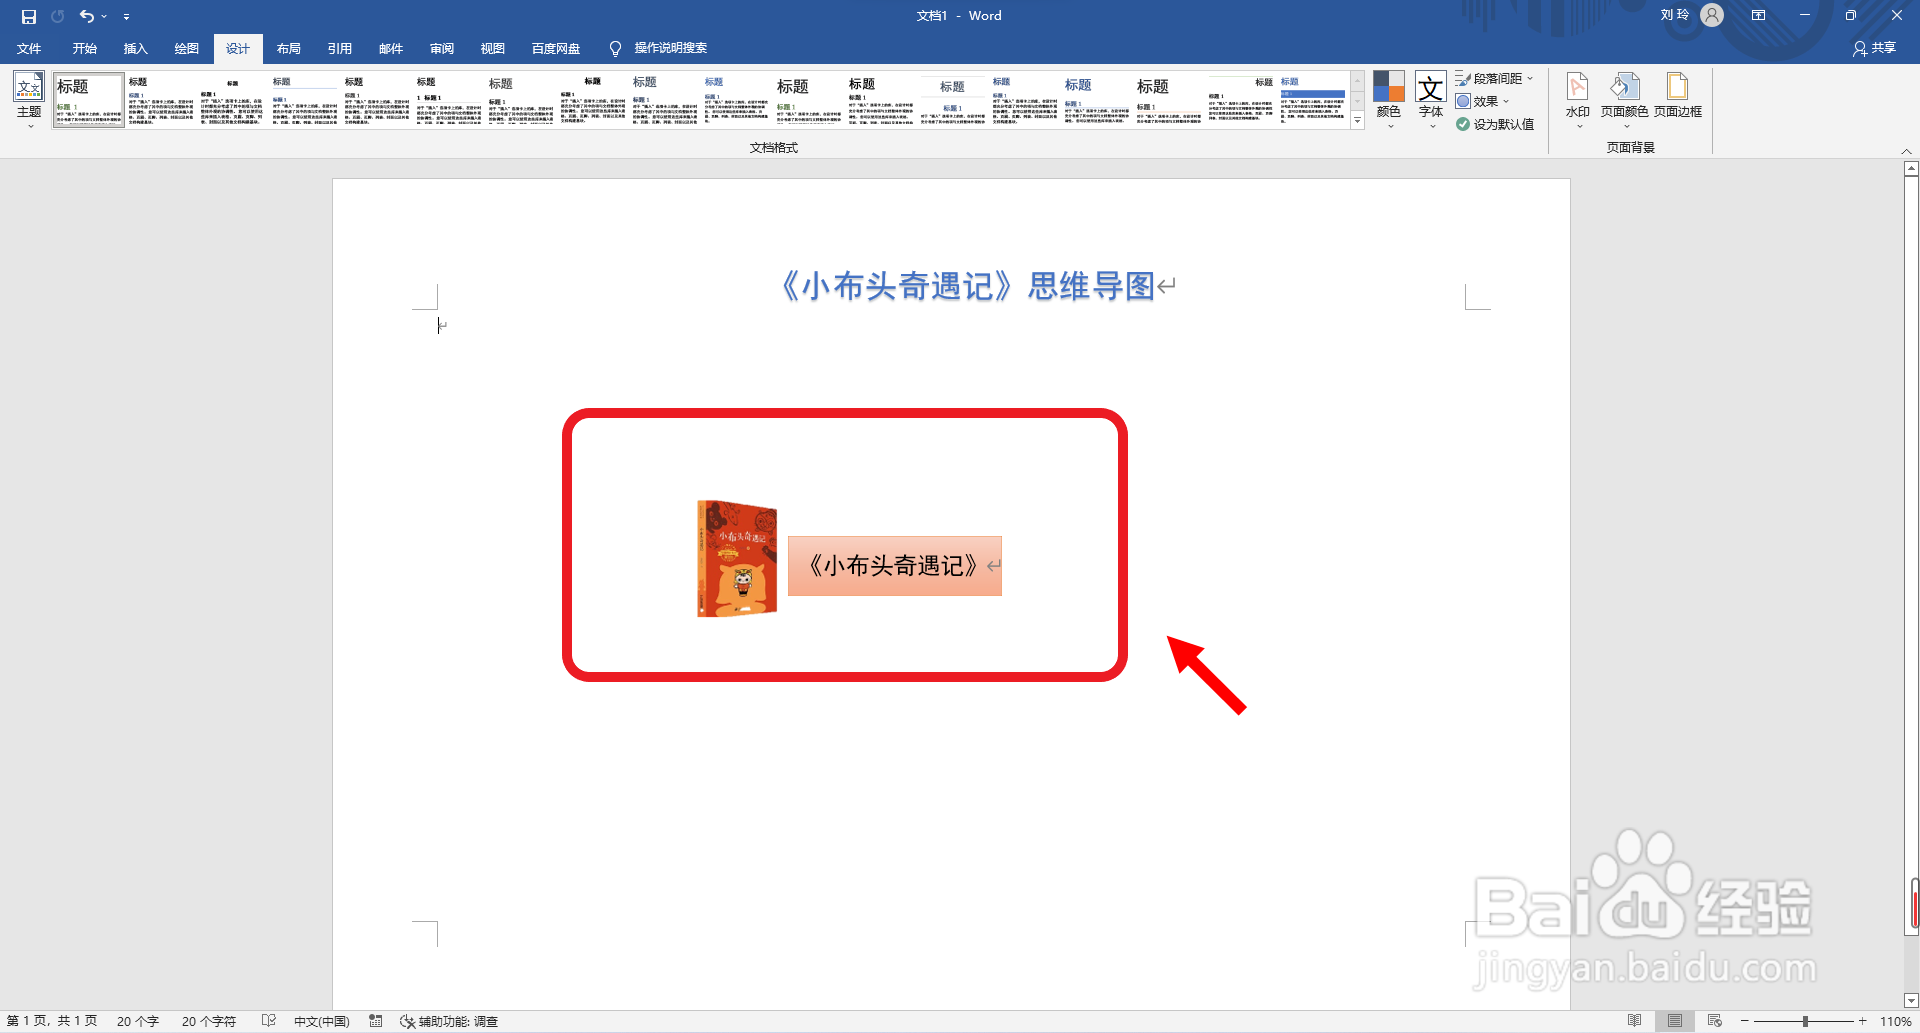Click the proofing check icon in status bar

269,1021
